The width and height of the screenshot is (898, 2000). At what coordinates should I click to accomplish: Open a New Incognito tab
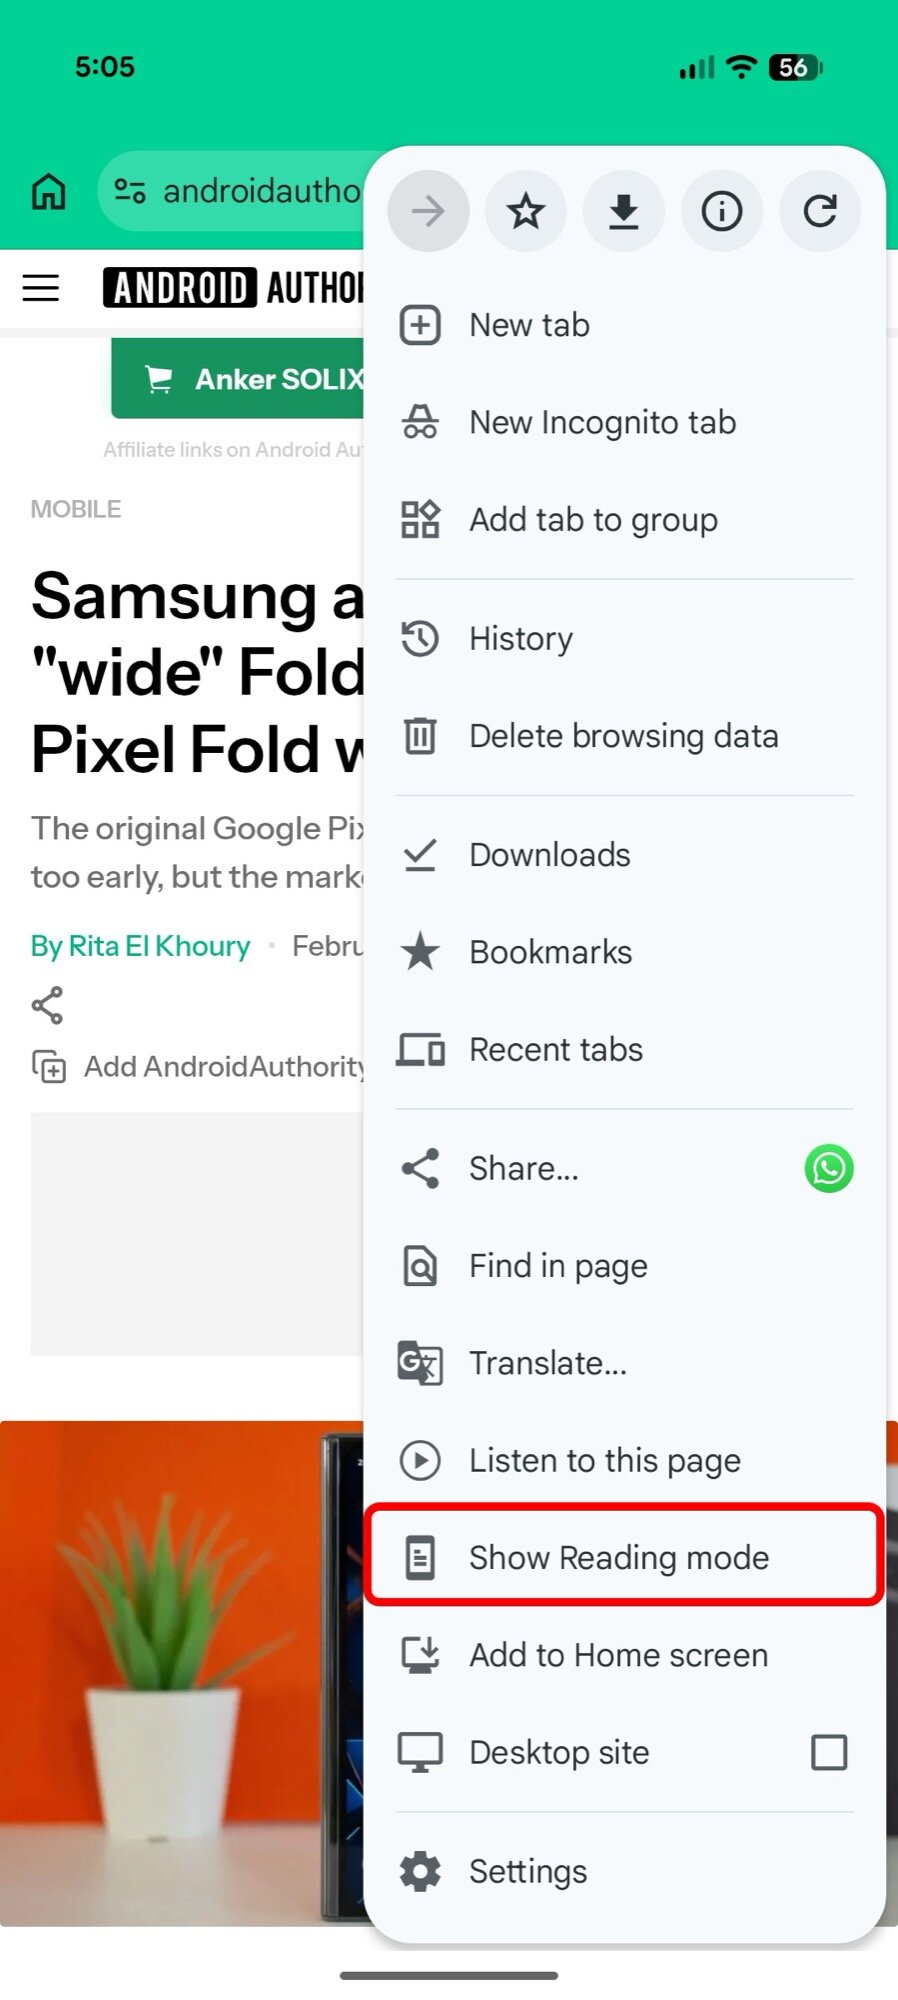pyautogui.click(x=601, y=422)
